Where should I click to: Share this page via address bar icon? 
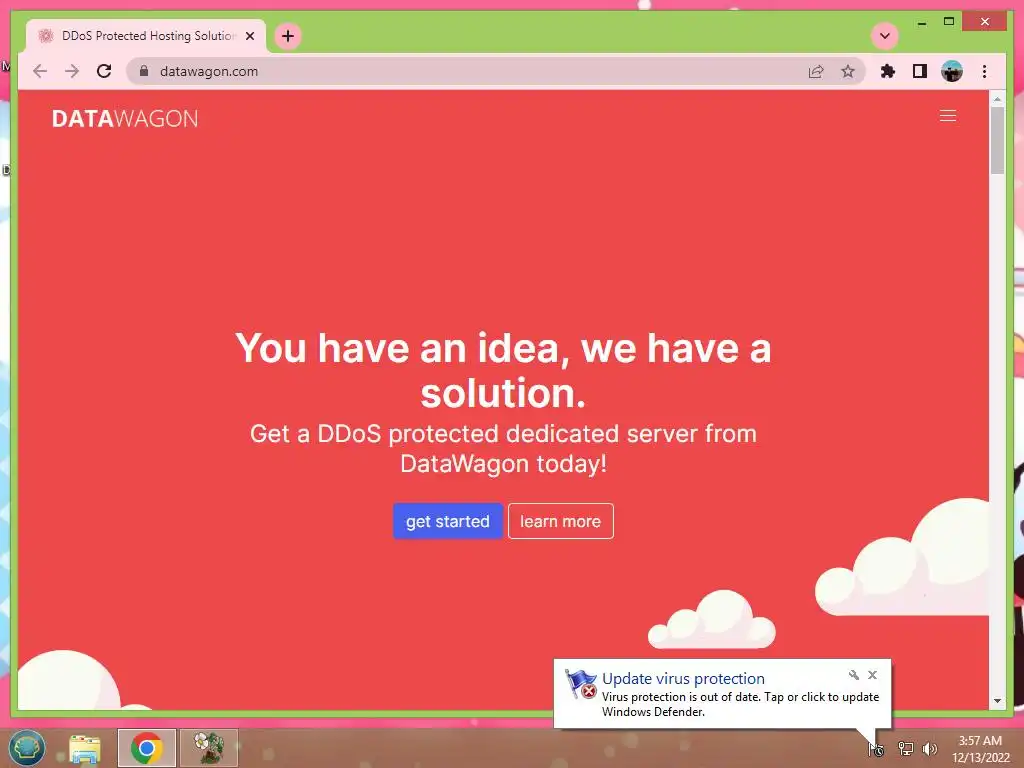tap(816, 71)
